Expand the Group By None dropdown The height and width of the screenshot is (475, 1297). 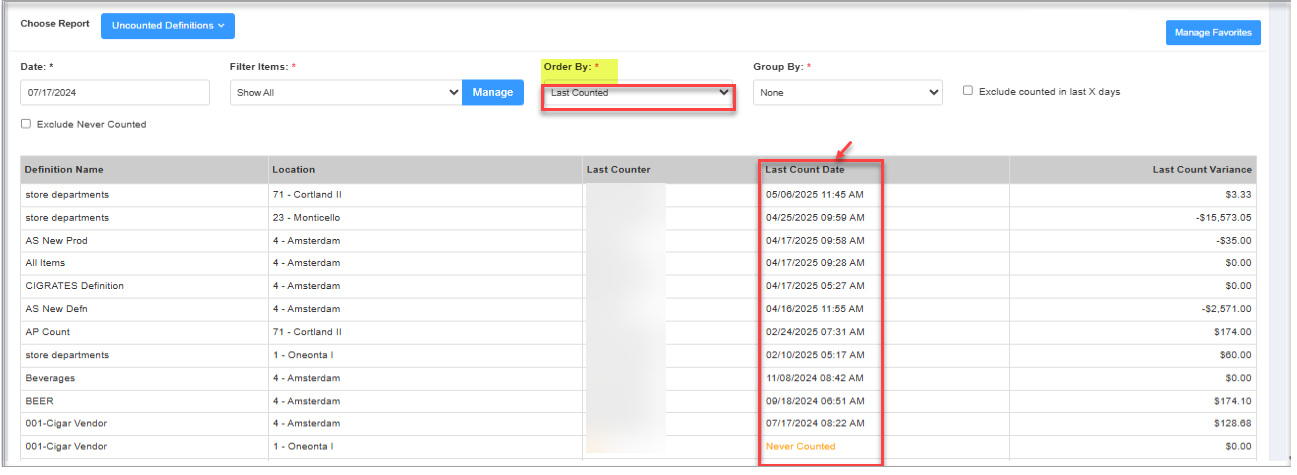click(x=847, y=92)
